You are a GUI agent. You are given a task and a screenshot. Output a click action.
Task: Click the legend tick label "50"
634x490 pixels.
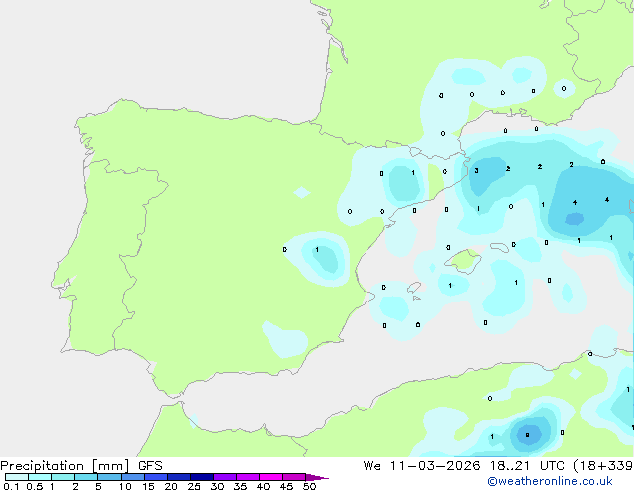[x=310, y=486]
